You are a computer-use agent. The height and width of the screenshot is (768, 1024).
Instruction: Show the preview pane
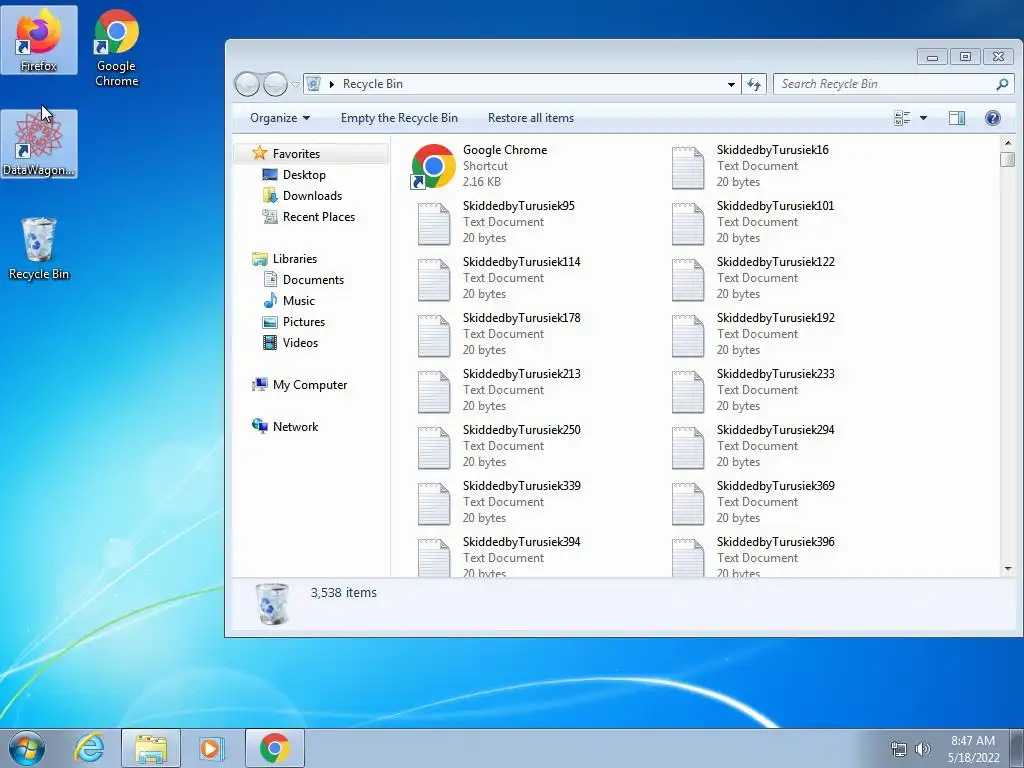(957, 118)
